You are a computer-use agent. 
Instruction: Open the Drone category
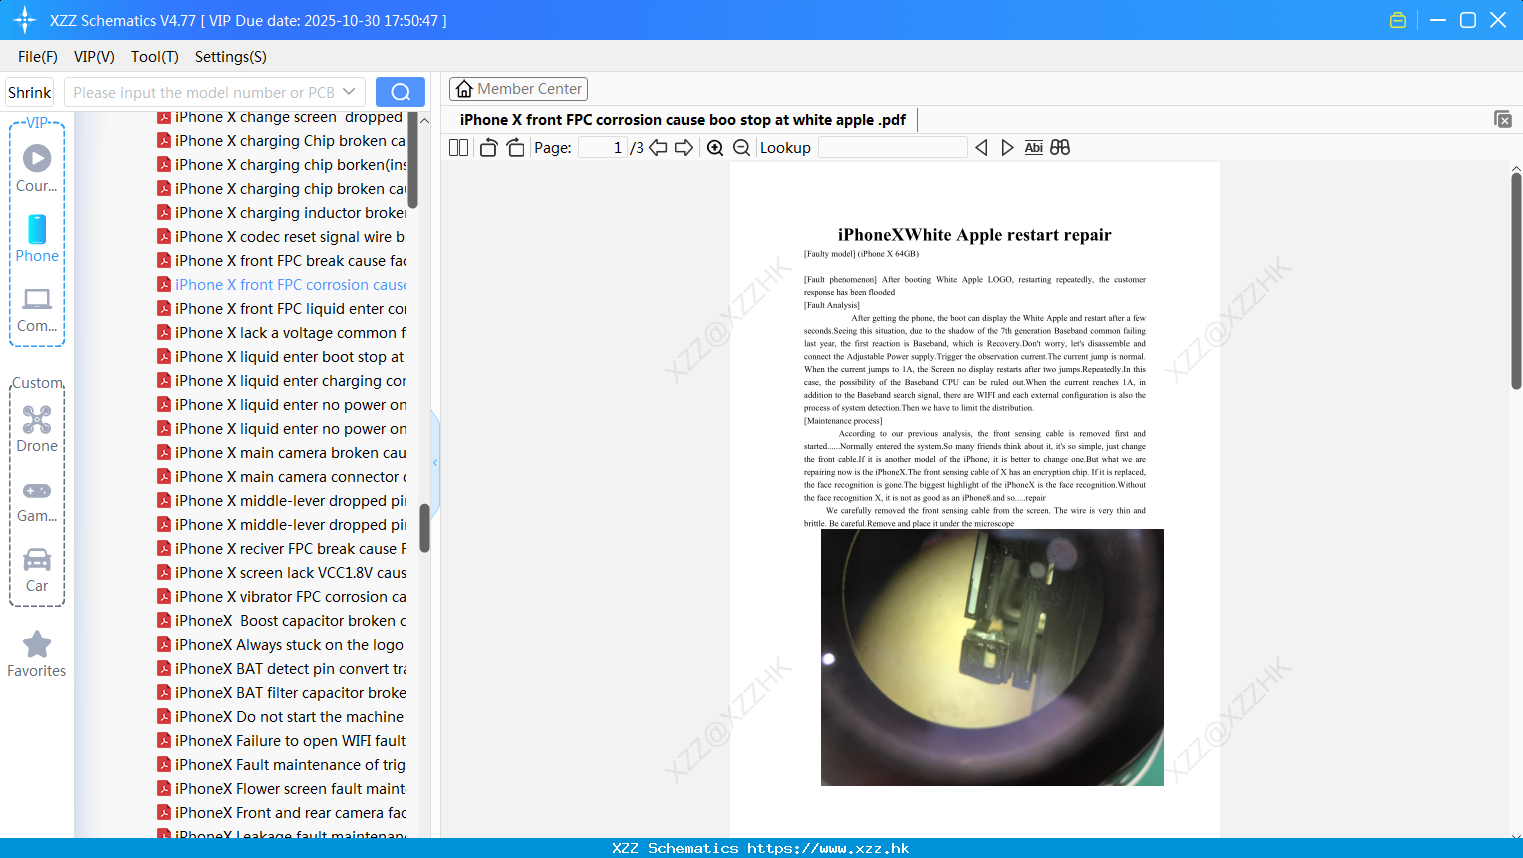37,429
